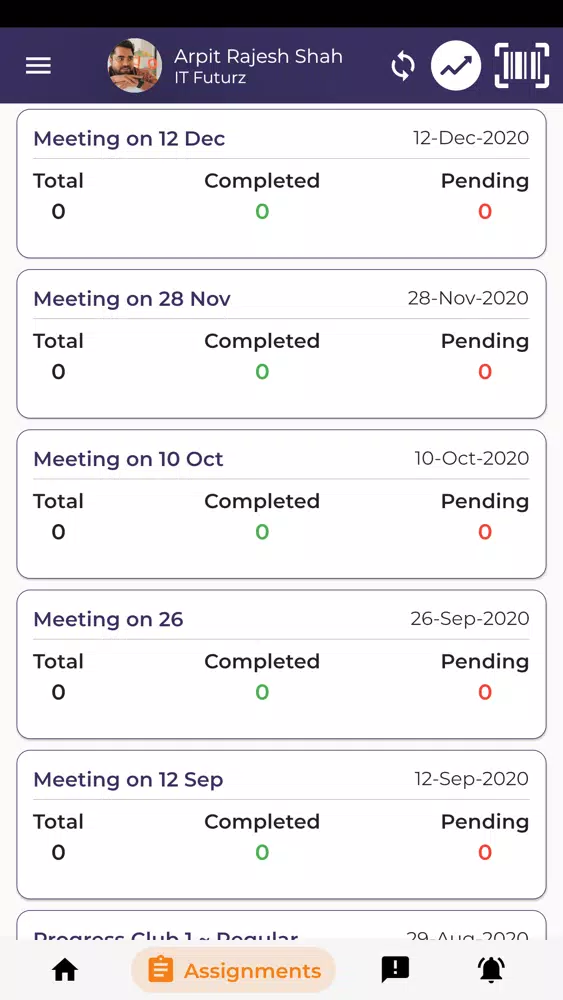Open the trending progress chart icon
Viewport: 563px width, 1000px height.
456,66
